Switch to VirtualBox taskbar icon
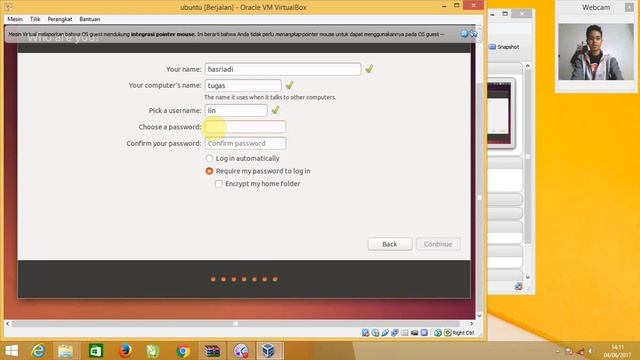This screenshot has width=640, height=360. [269, 351]
